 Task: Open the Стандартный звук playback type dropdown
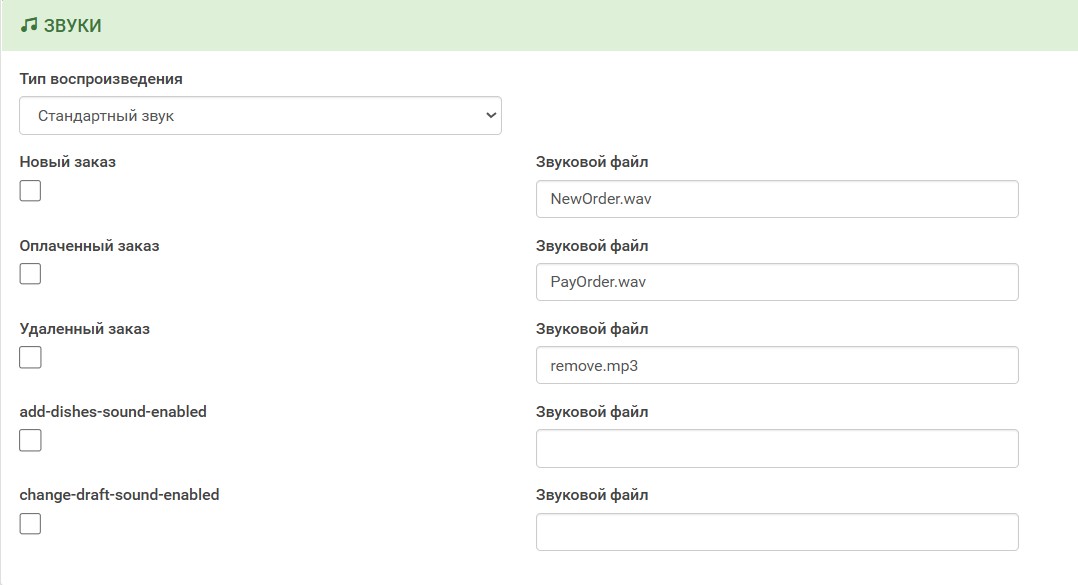point(260,116)
